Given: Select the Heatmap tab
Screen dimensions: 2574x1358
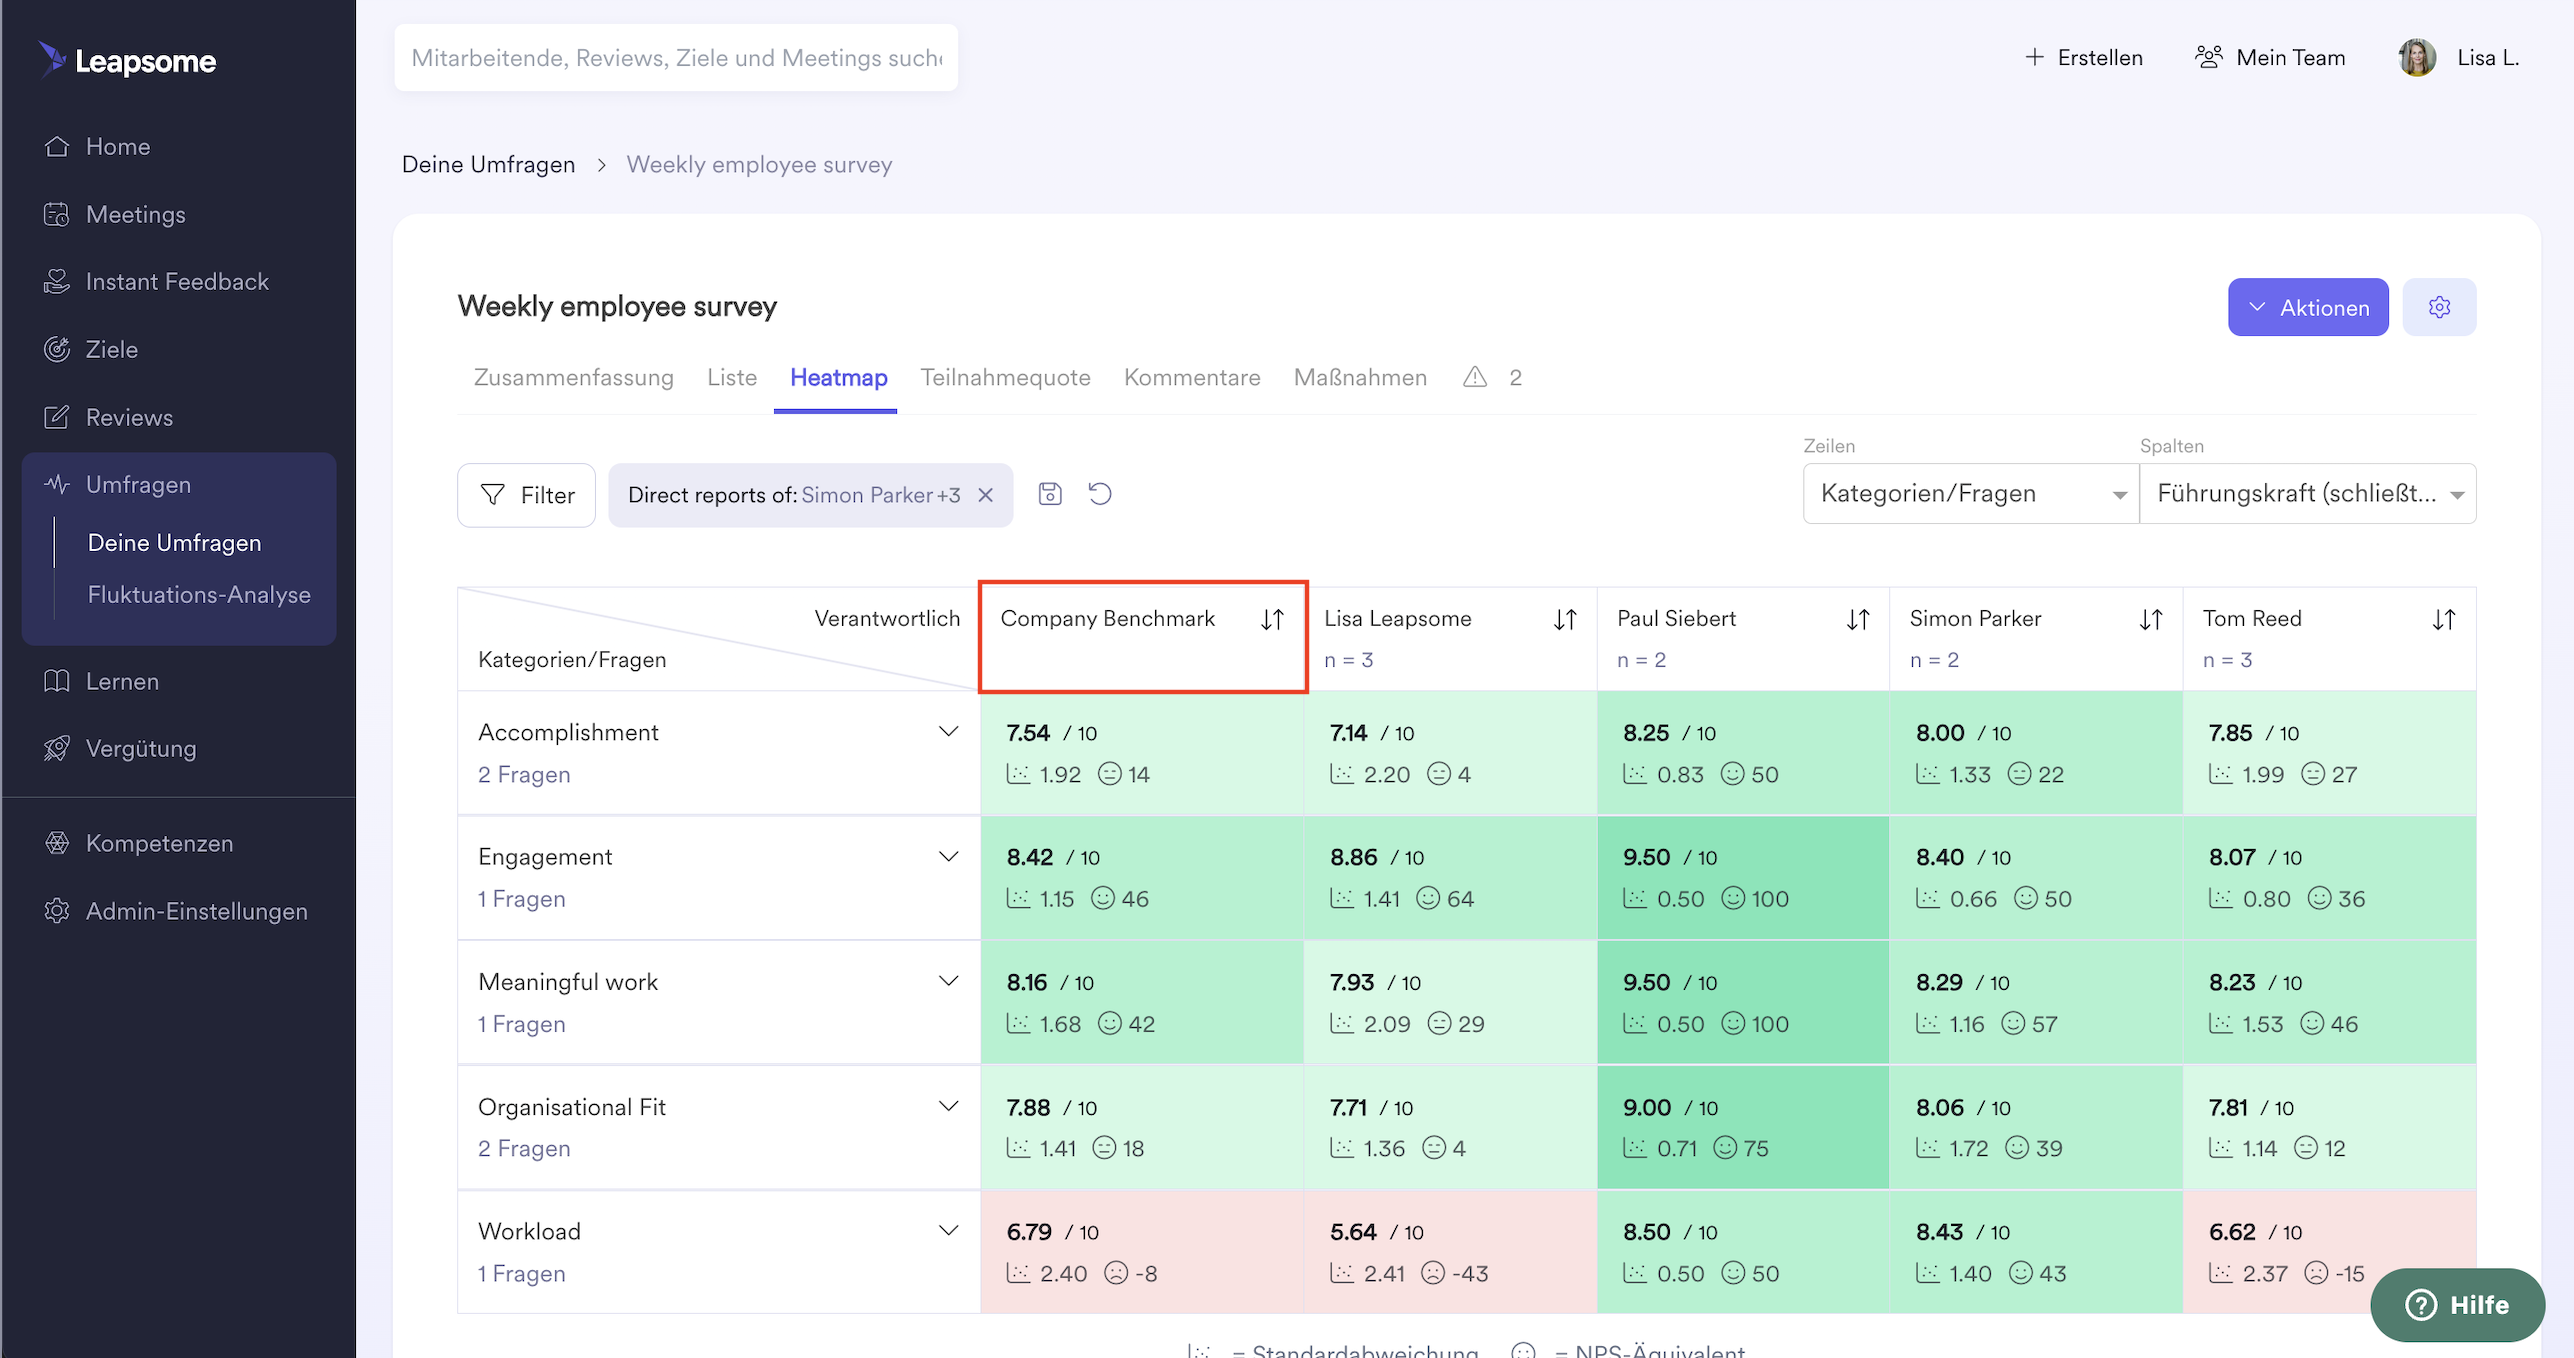Looking at the screenshot, I should 838,377.
